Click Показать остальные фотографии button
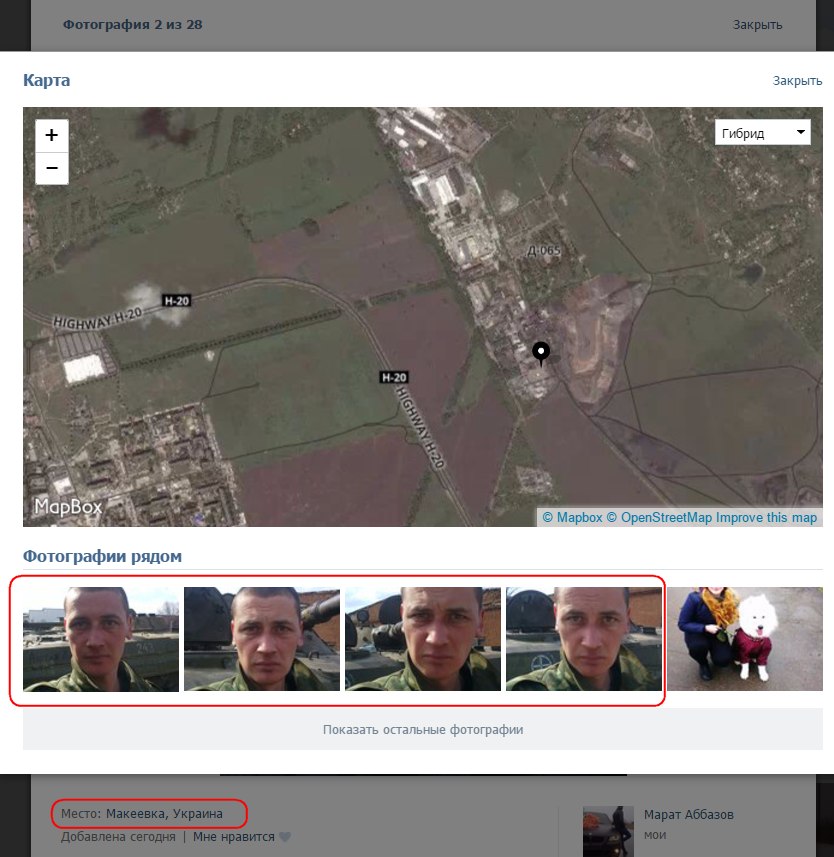This screenshot has height=857, width=834. (x=423, y=730)
